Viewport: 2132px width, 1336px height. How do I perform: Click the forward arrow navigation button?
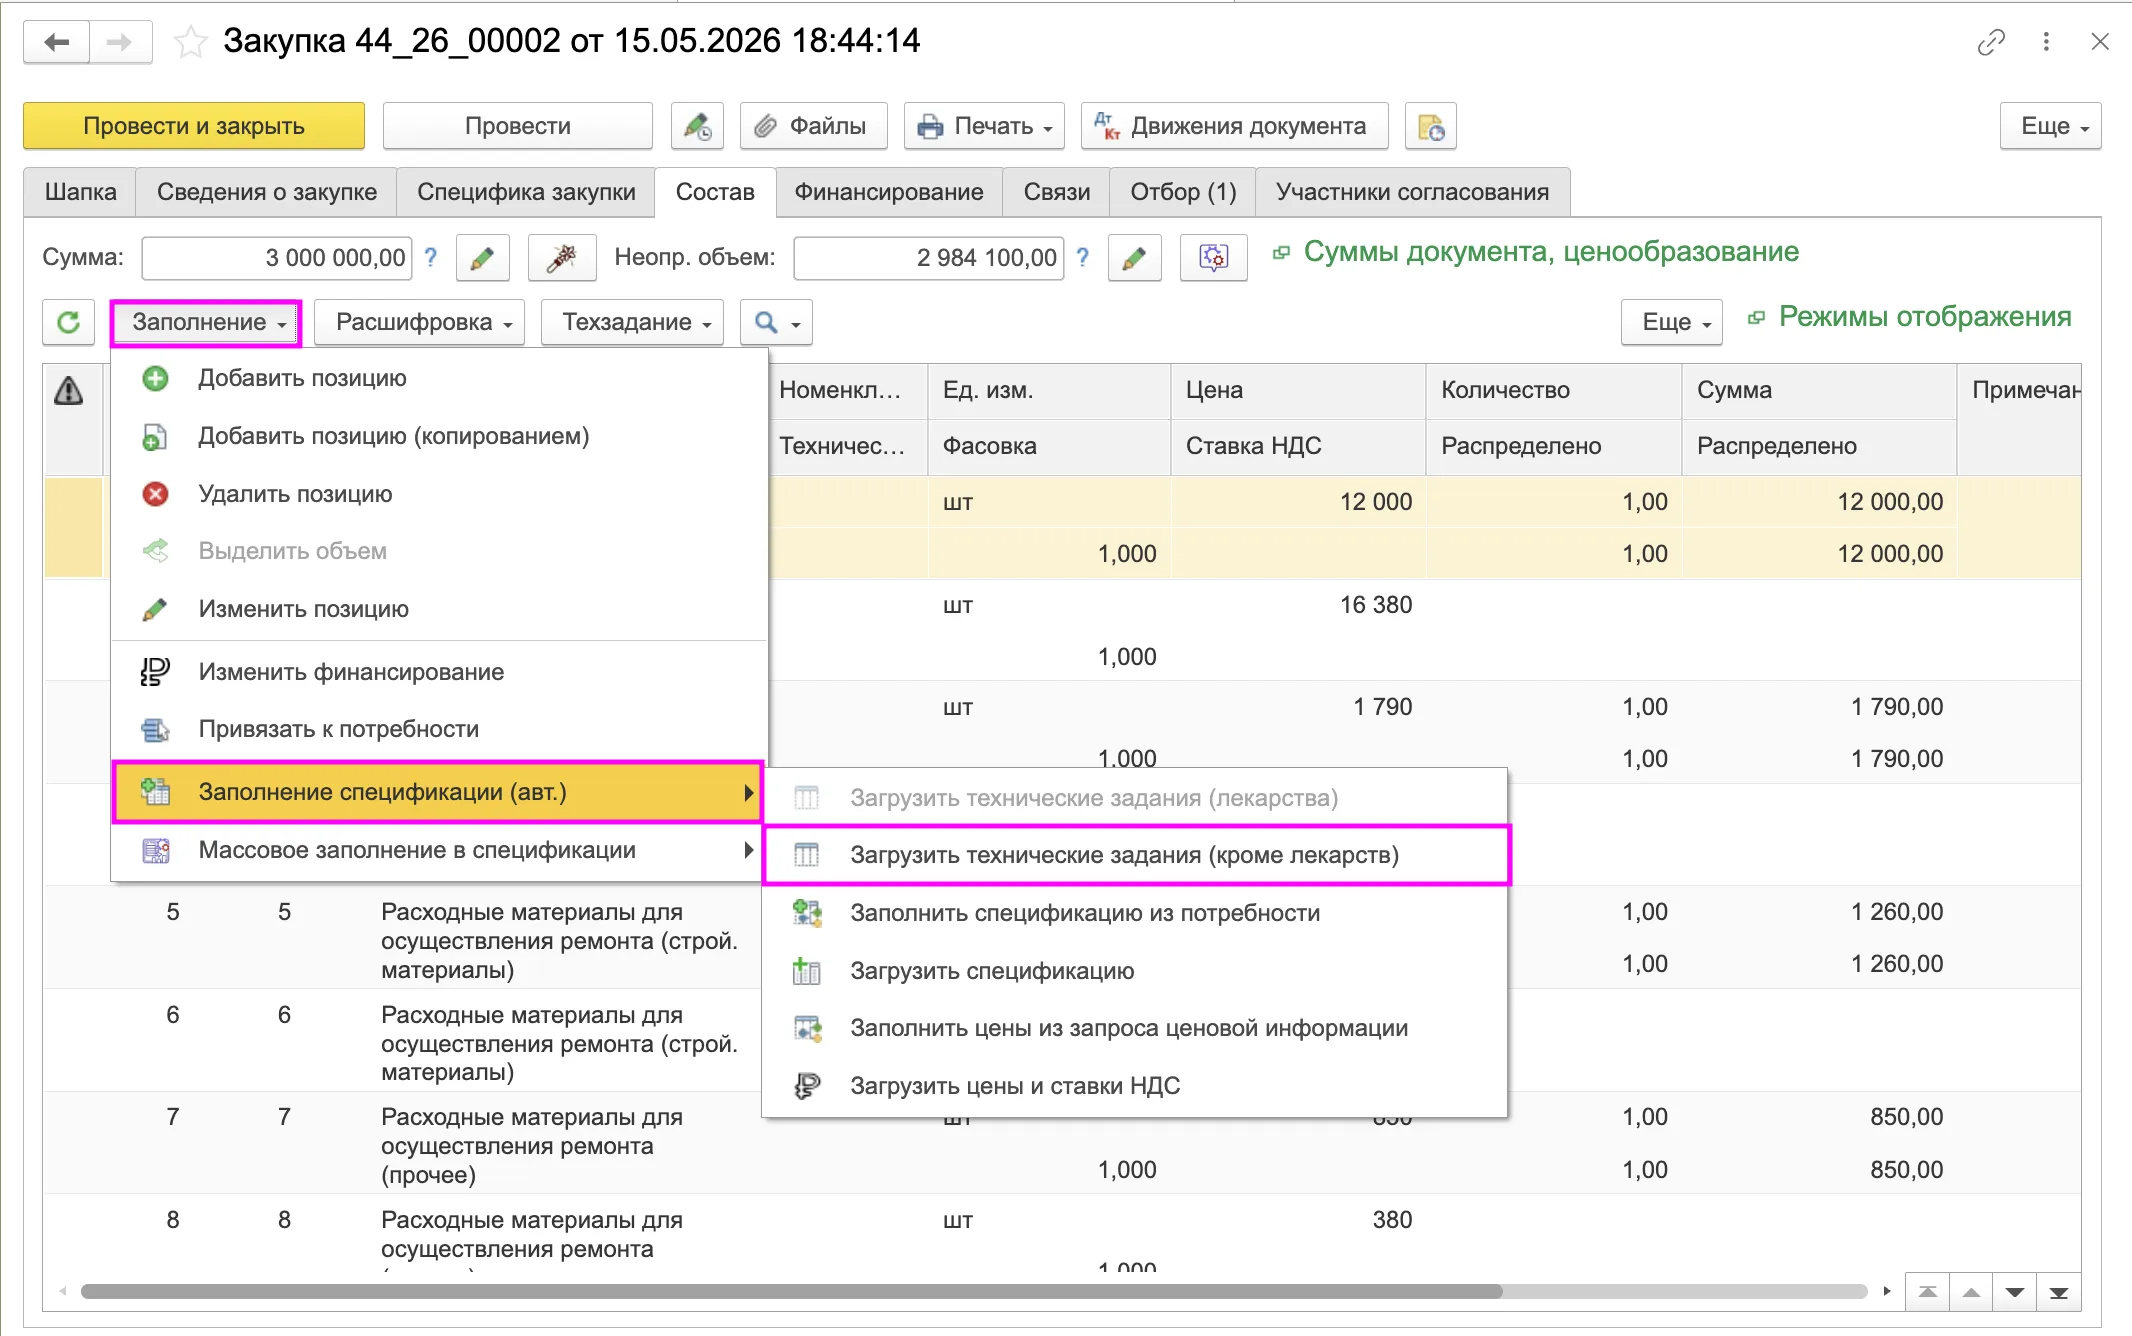pos(120,42)
